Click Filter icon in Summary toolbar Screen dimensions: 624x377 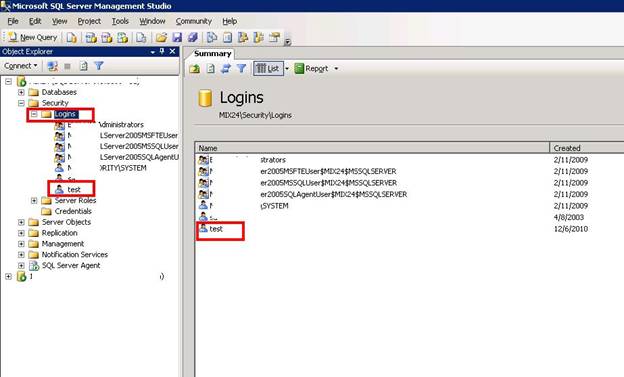coord(241,68)
